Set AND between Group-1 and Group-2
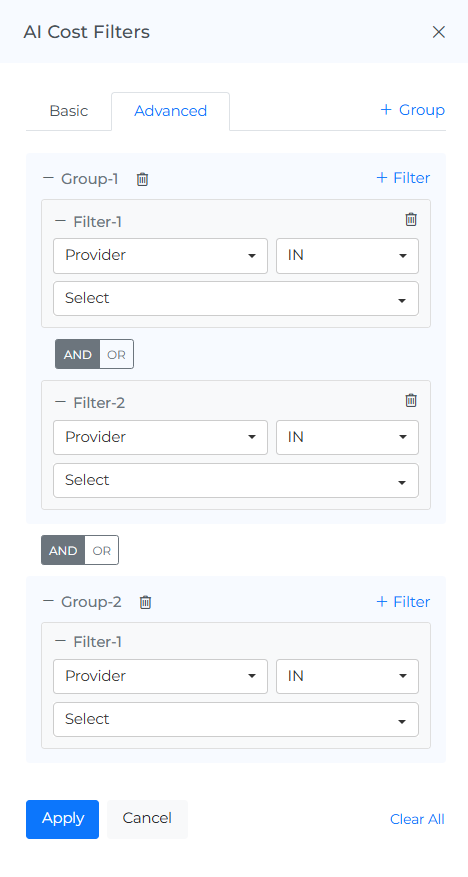The height and width of the screenshot is (877, 468). pos(63,551)
